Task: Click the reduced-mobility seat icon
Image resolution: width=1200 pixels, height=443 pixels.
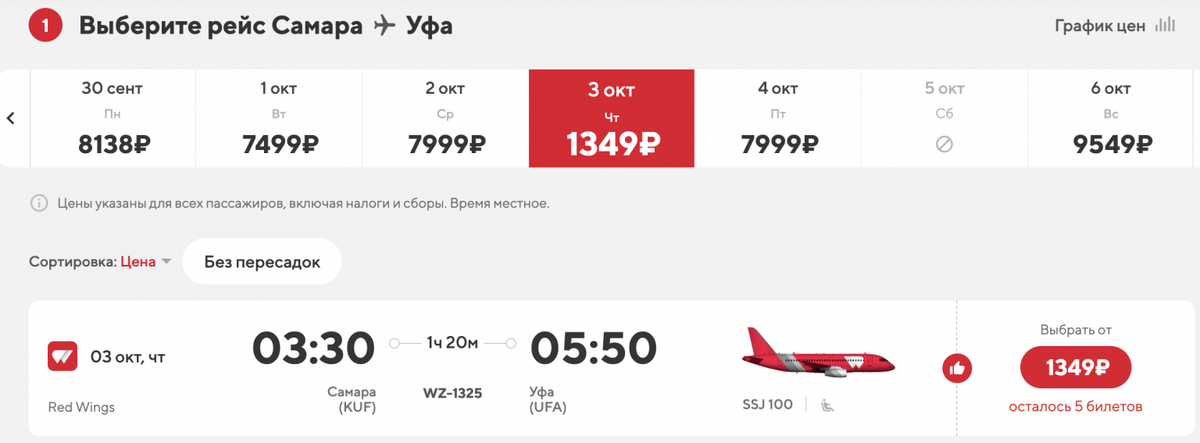Action: (827, 405)
